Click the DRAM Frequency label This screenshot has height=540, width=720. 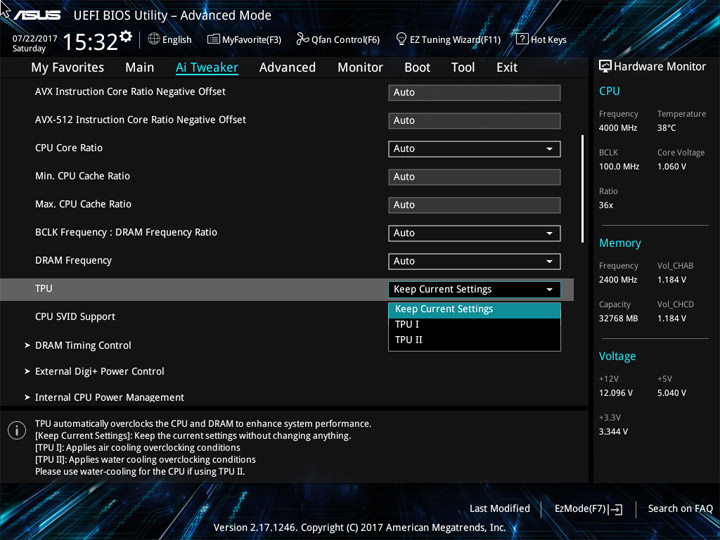coord(73,260)
